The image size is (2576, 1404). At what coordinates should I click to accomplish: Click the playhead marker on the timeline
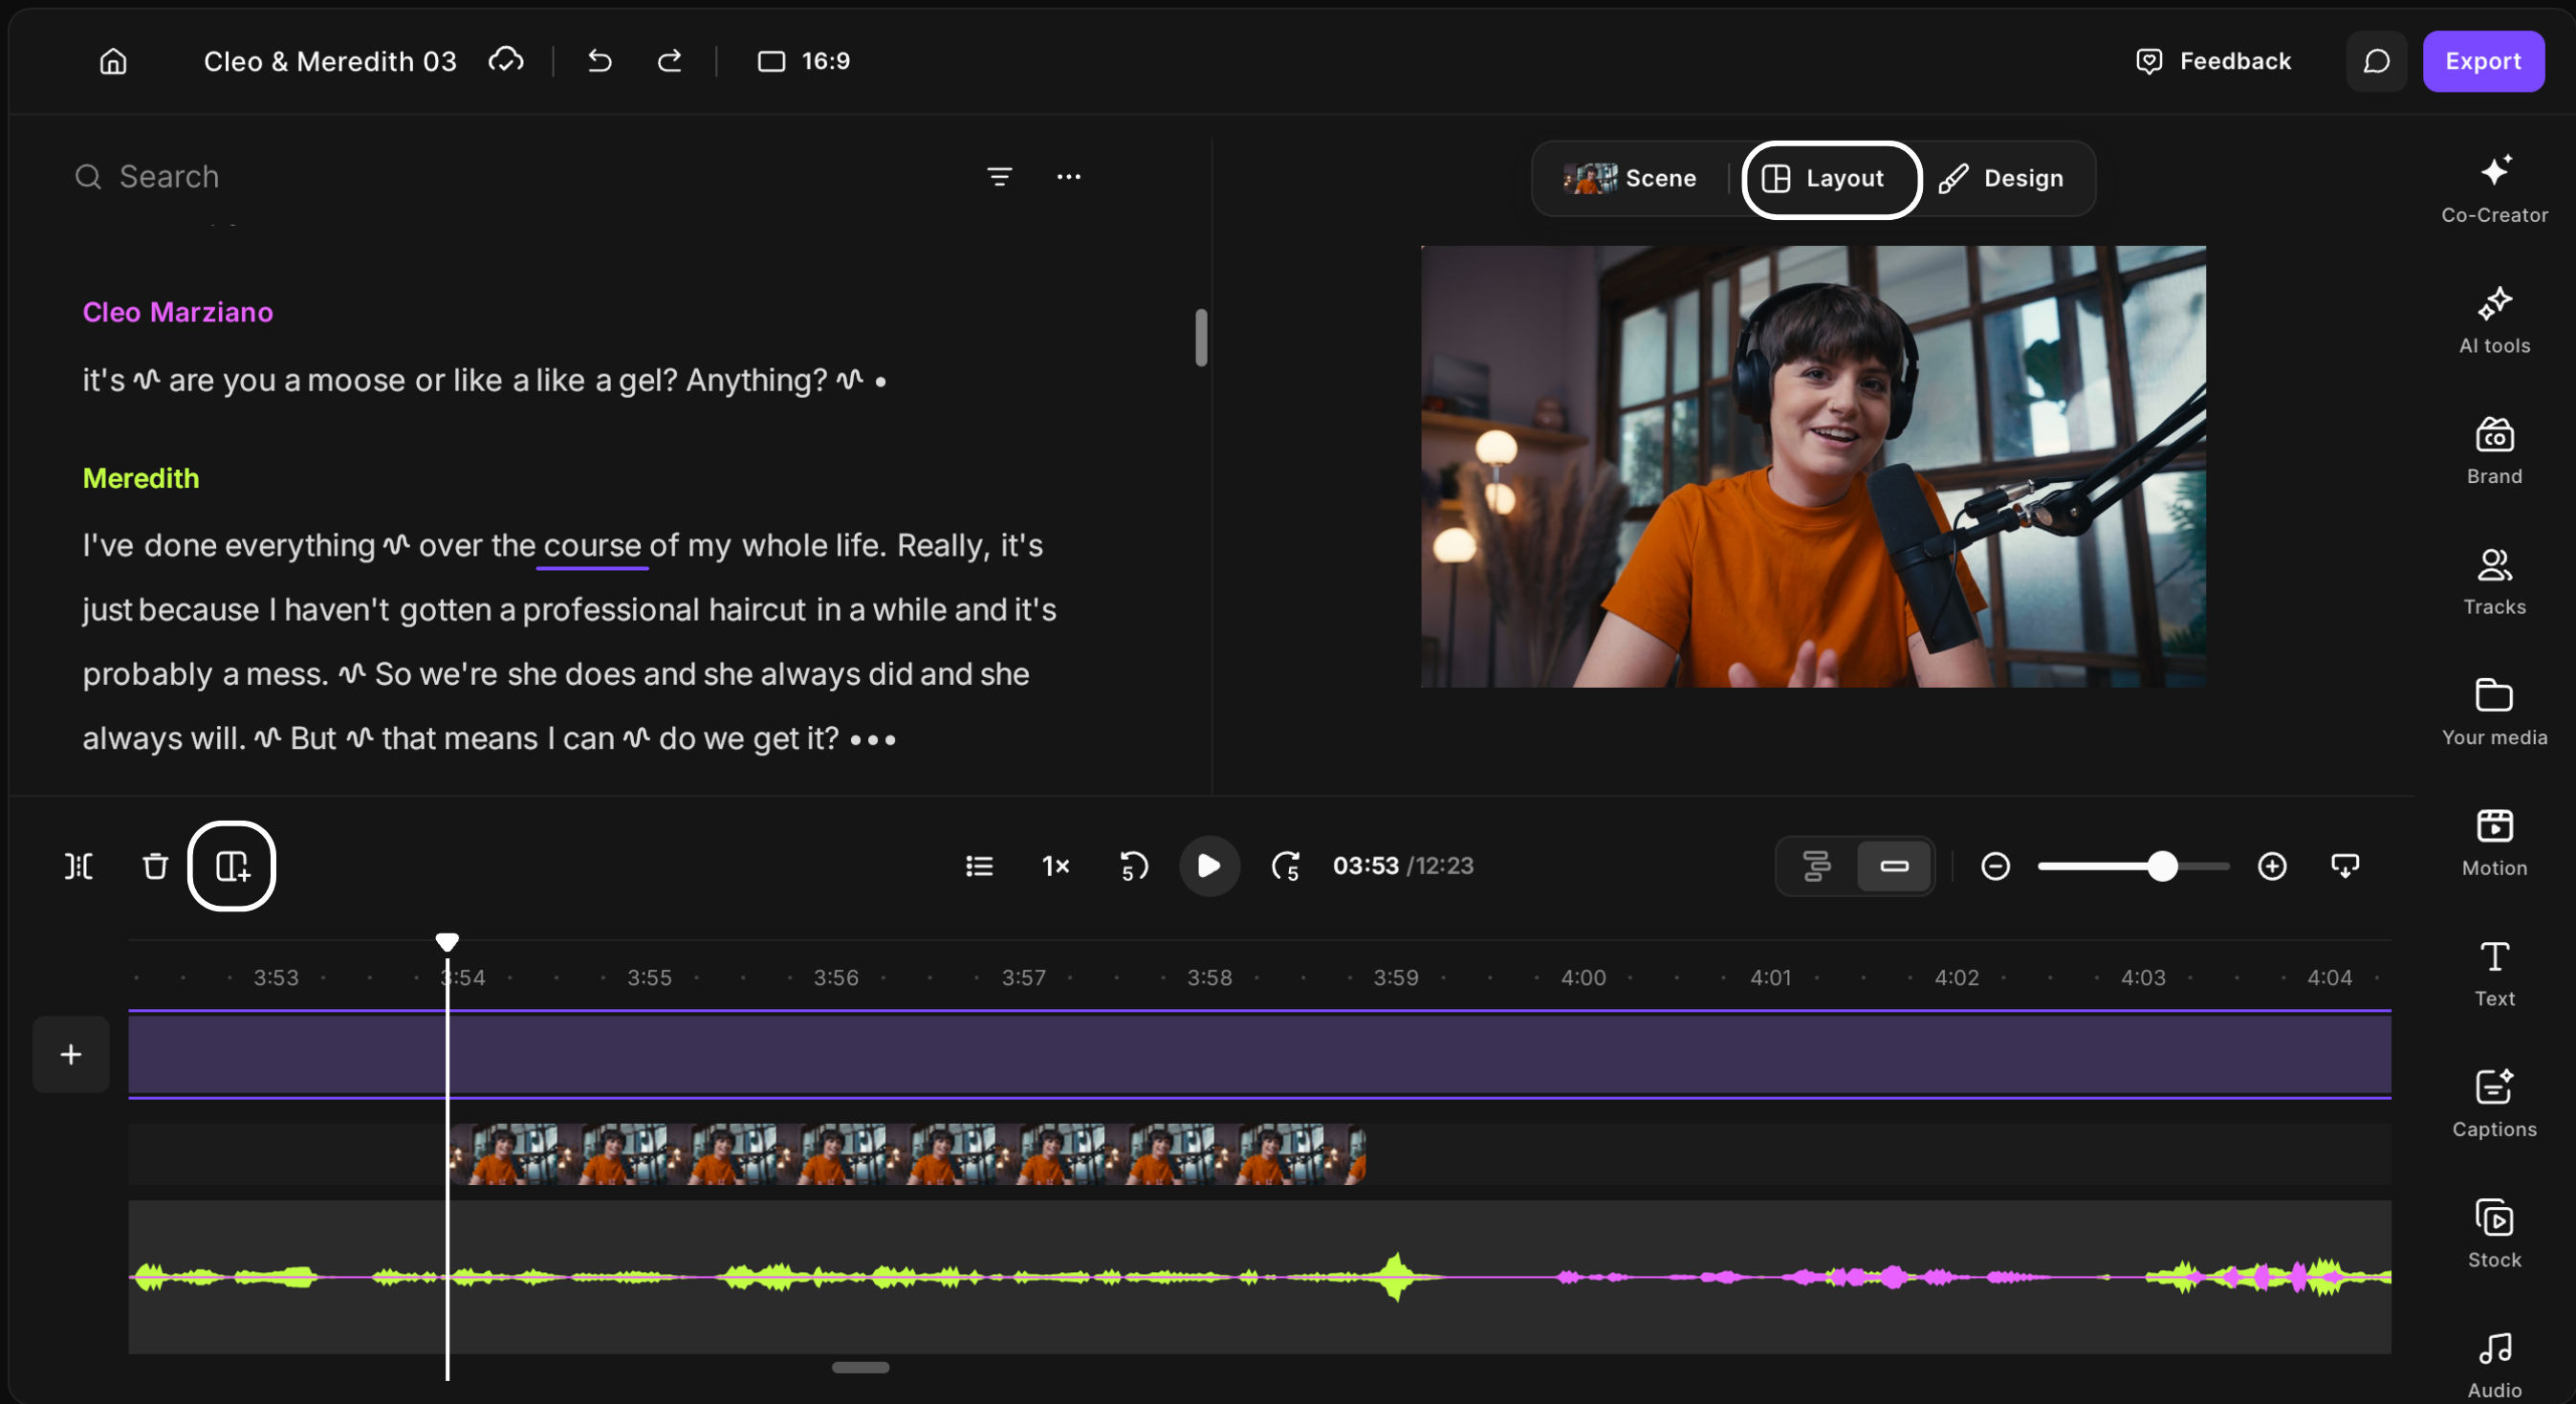[x=447, y=942]
